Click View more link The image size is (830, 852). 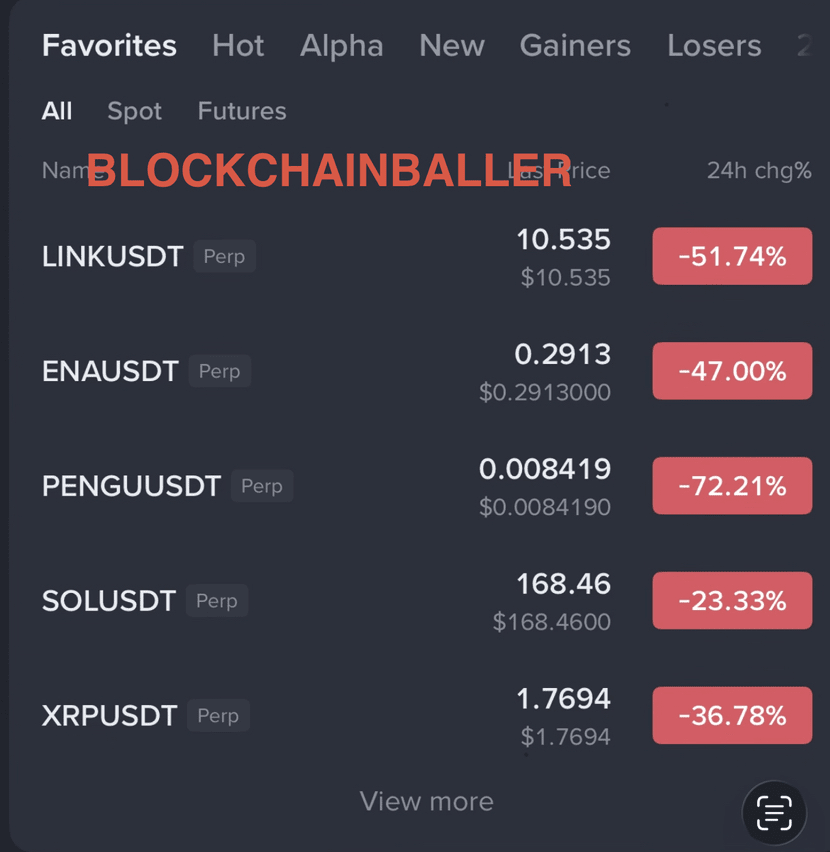click(x=426, y=801)
